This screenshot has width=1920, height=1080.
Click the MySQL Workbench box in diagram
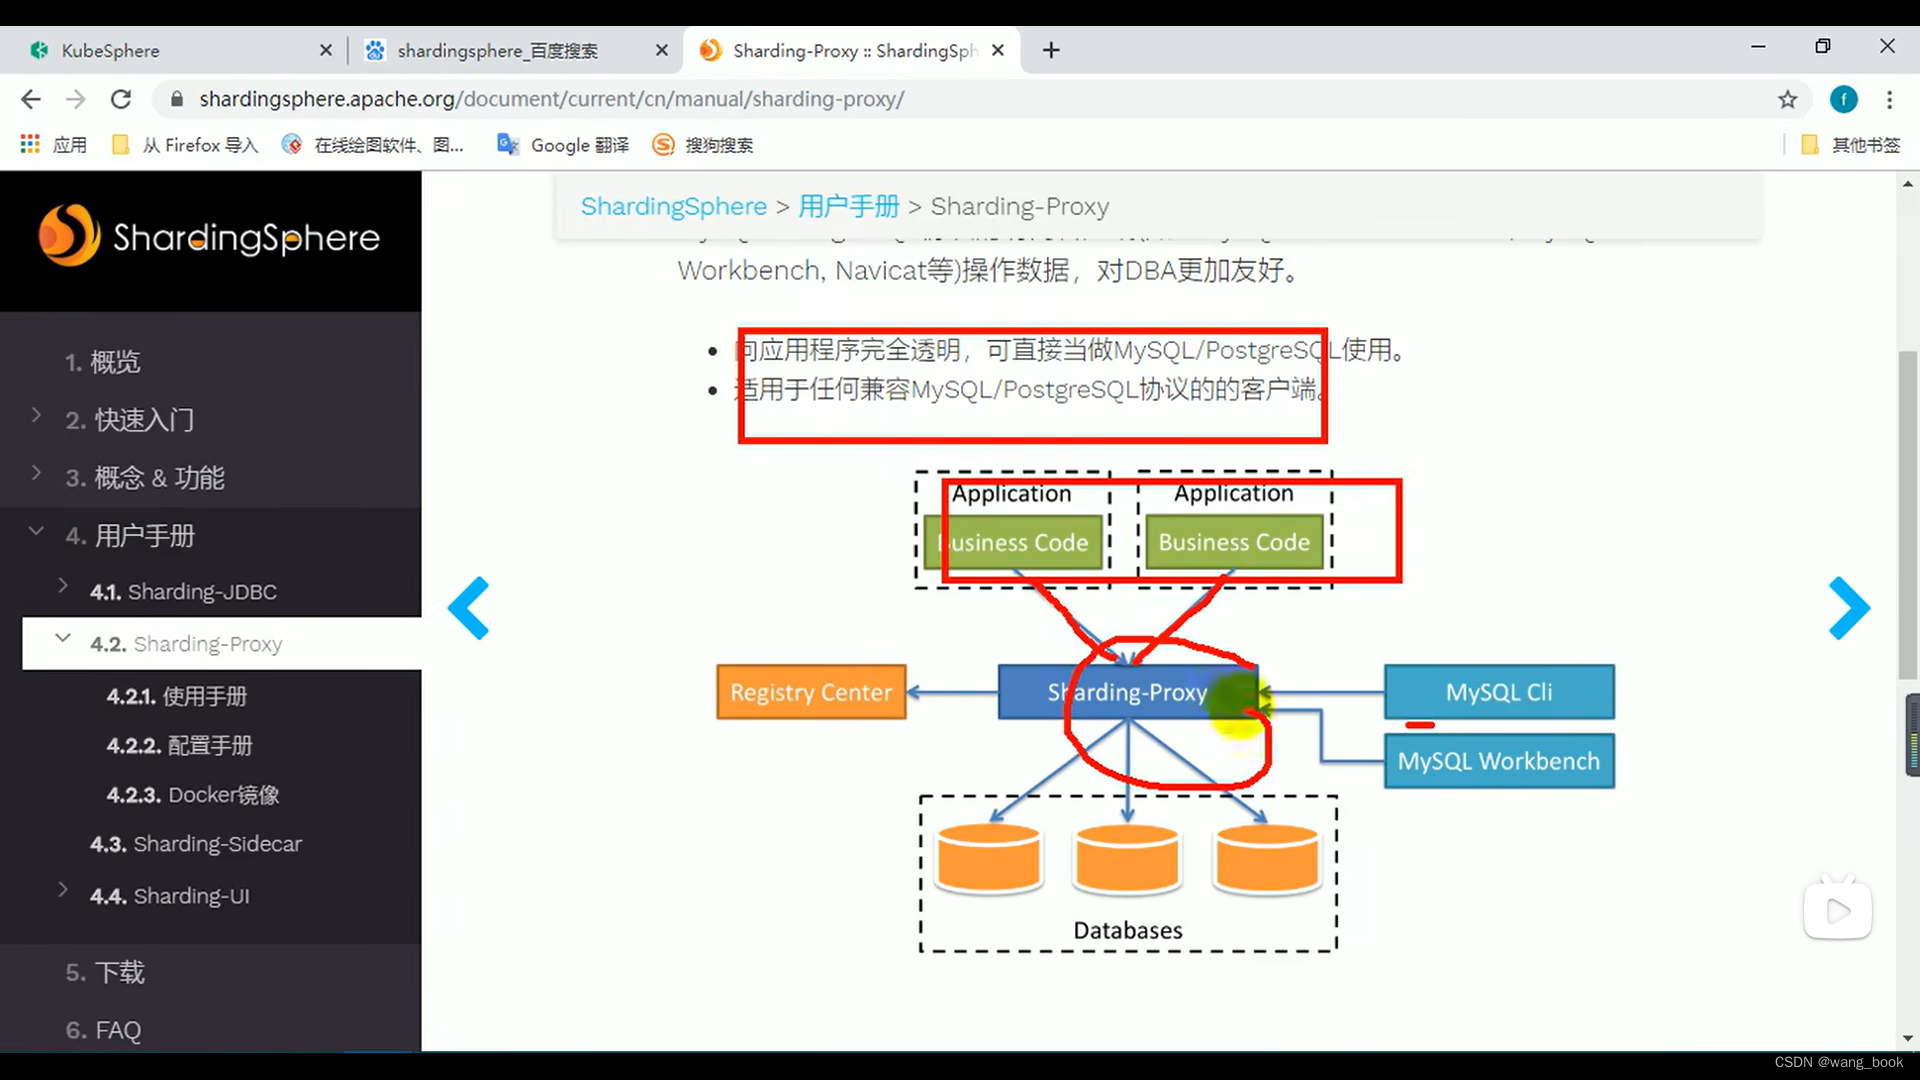pos(1499,761)
